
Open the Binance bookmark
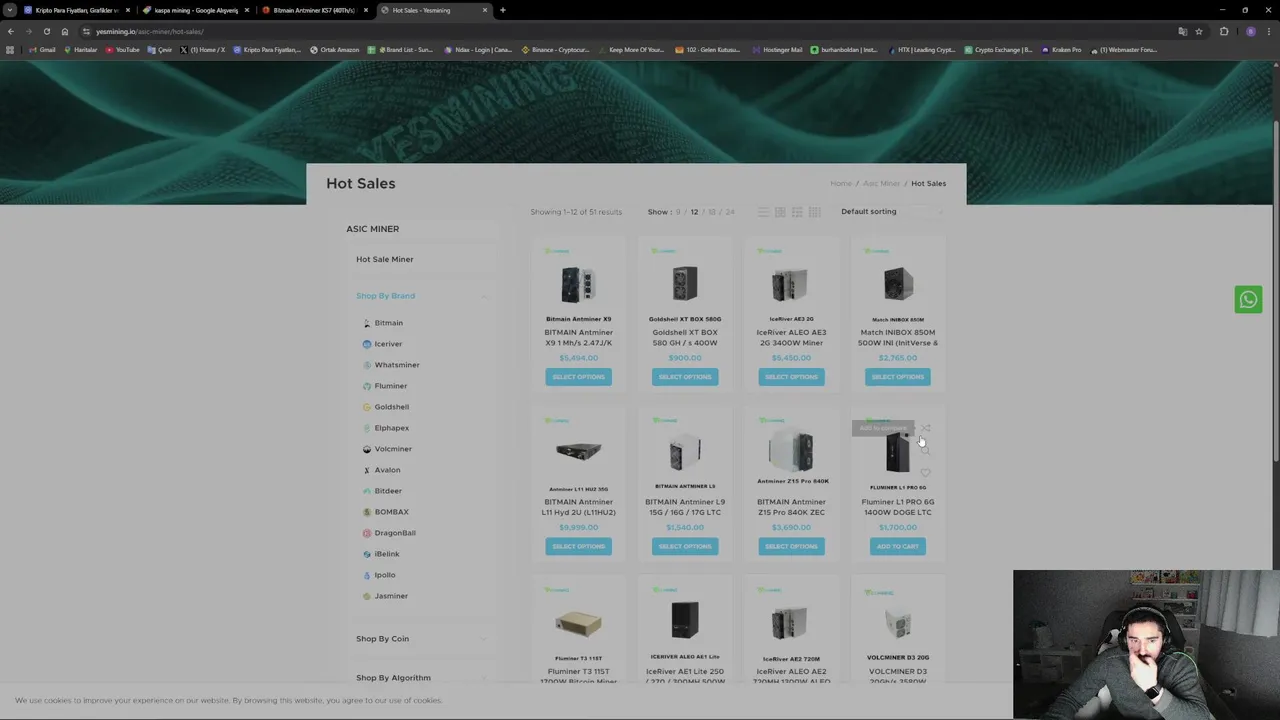point(556,50)
